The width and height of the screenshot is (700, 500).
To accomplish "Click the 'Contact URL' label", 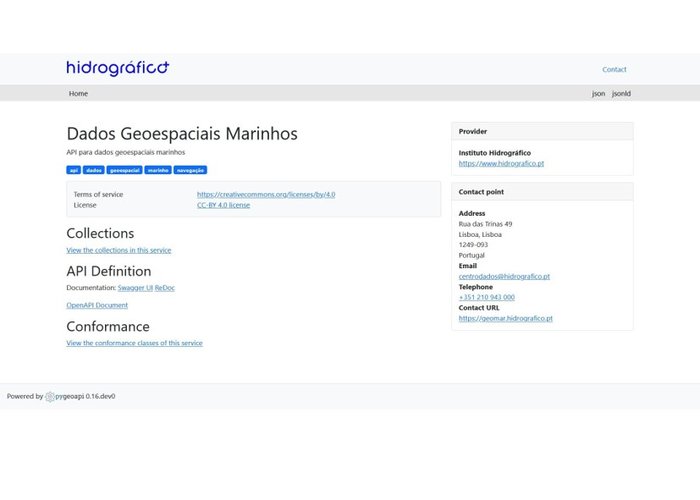I will click(x=479, y=308).
